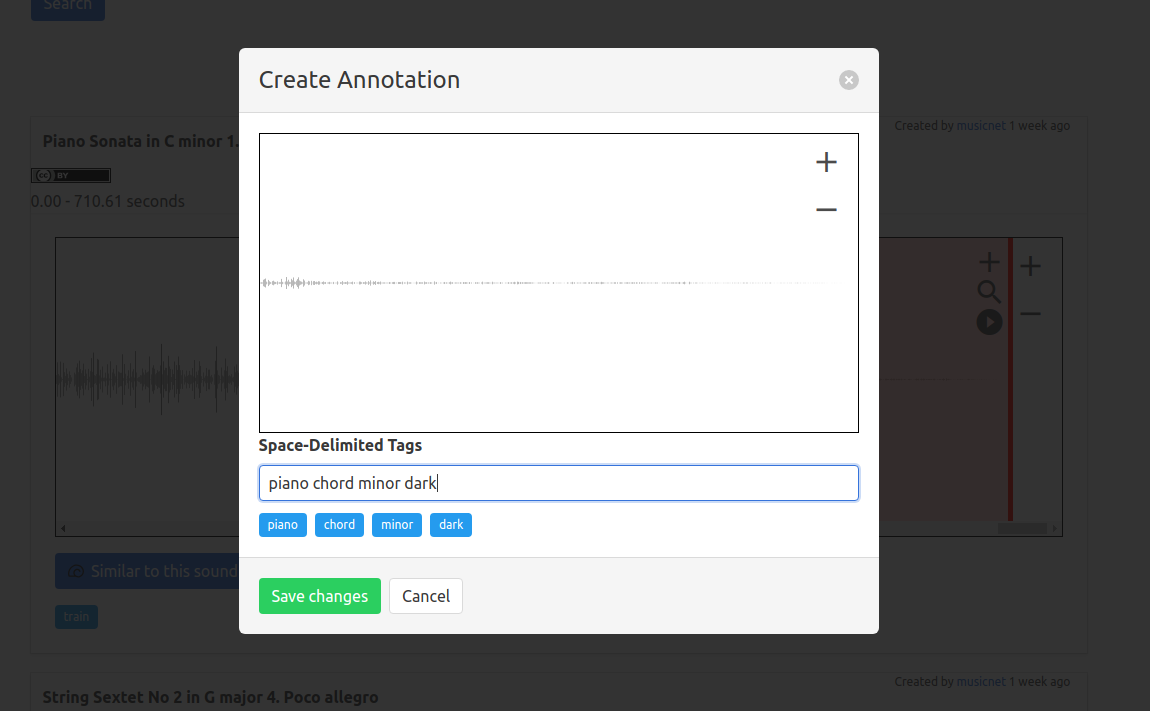Click the search magnifier icon on background player
The height and width of the screenshot is (711, 1150).
coord(989,292)
